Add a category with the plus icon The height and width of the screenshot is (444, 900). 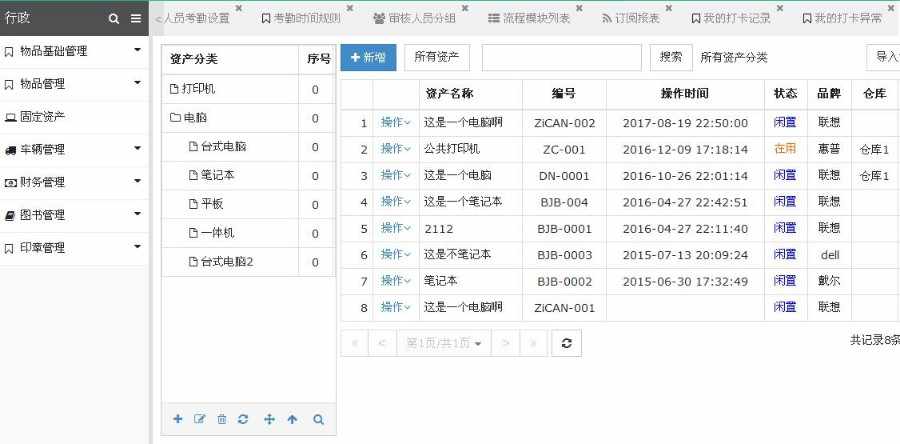click(177, 419)
